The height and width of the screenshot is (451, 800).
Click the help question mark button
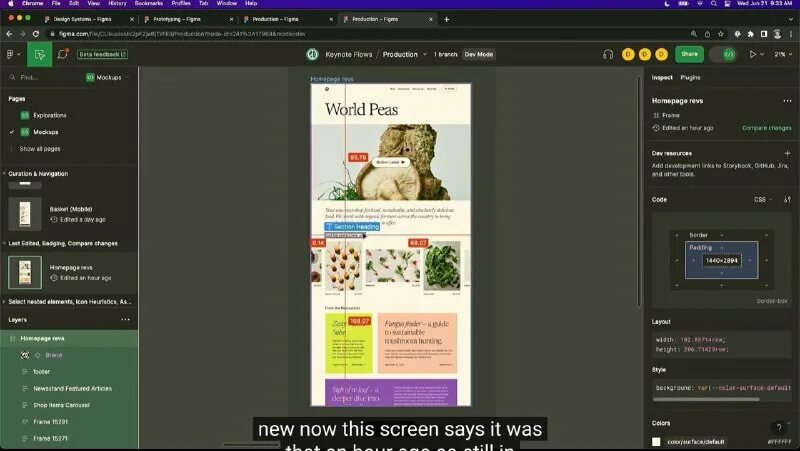coord(779,428)
